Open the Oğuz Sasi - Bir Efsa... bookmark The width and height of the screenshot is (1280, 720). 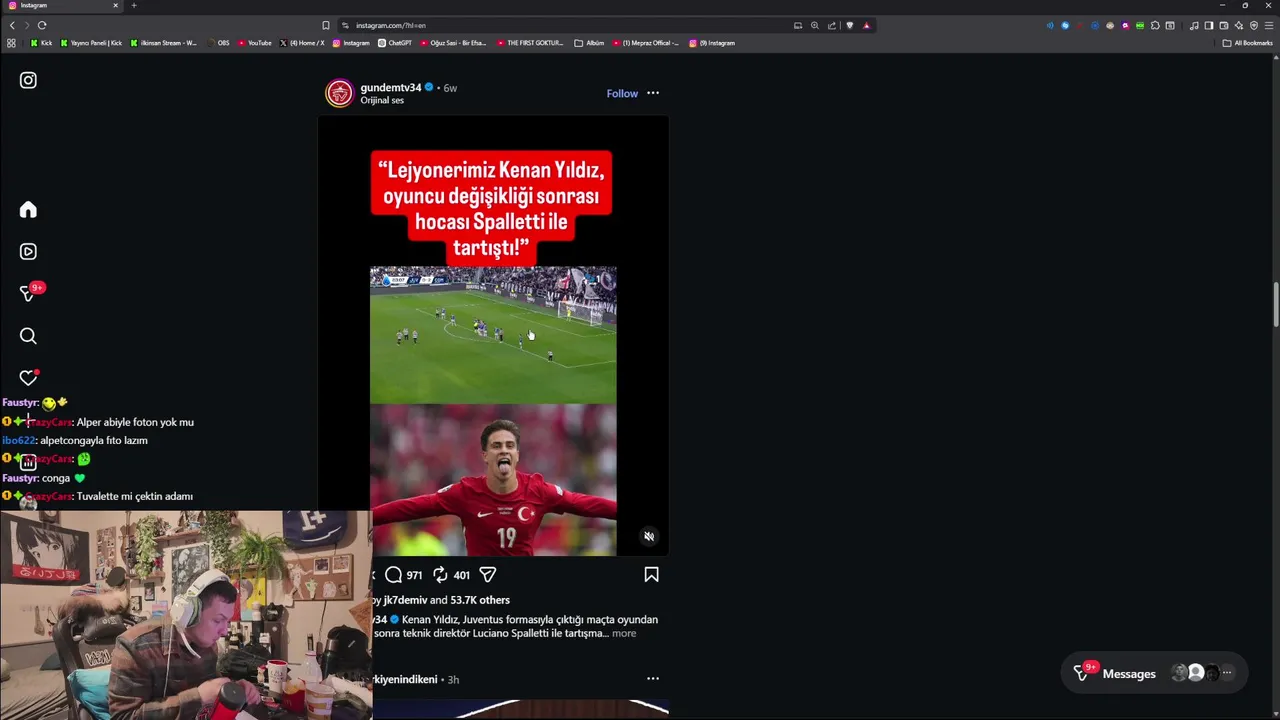(454, 43)
